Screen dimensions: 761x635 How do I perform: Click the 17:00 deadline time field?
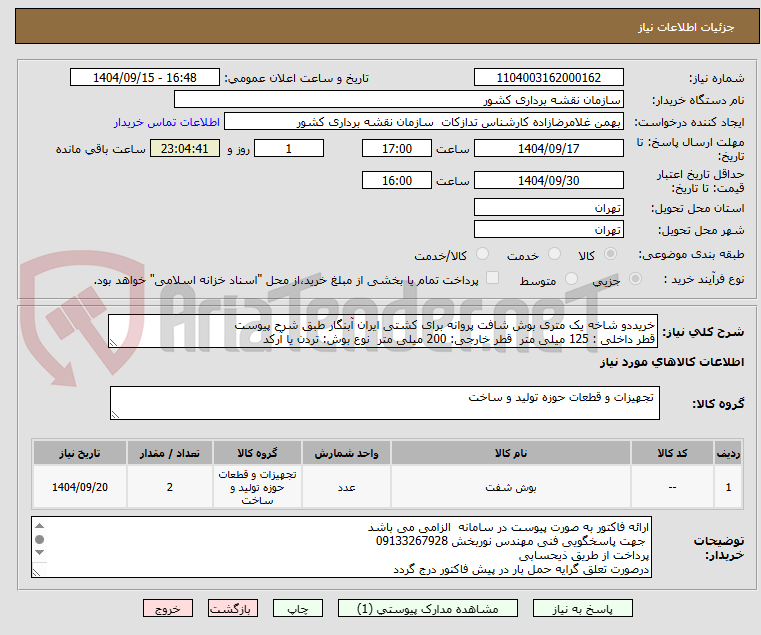tap(397, 148)
